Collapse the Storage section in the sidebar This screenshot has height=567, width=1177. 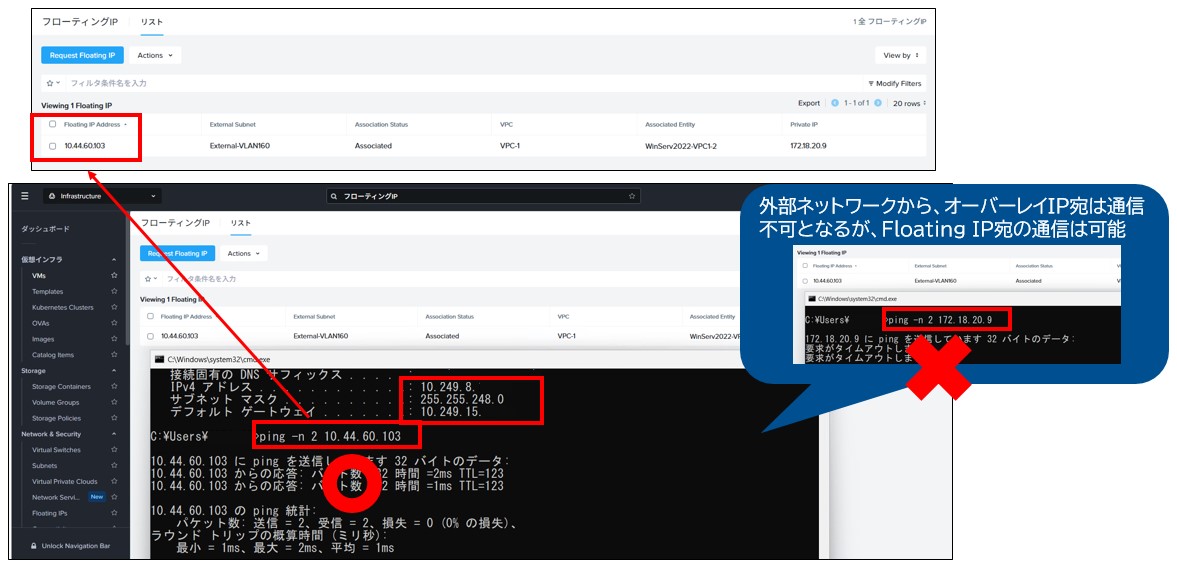[115, 370]
